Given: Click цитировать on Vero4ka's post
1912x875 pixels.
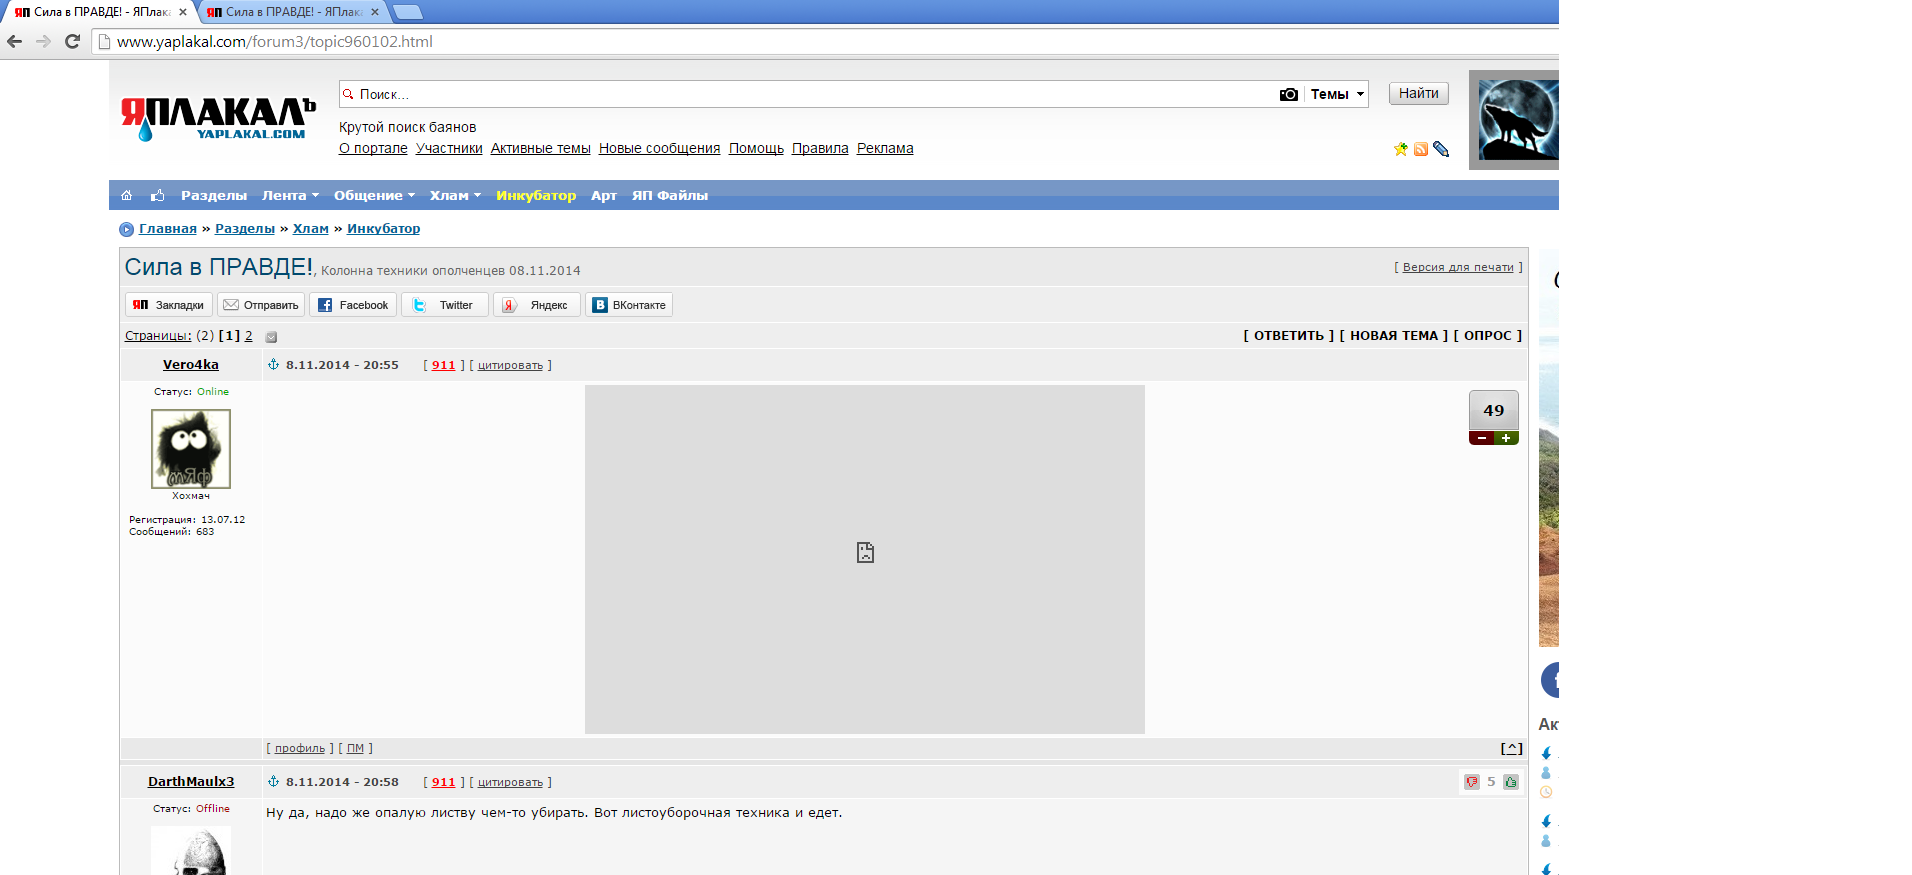Looking at the screenshot, I should [x=510, y=365].
